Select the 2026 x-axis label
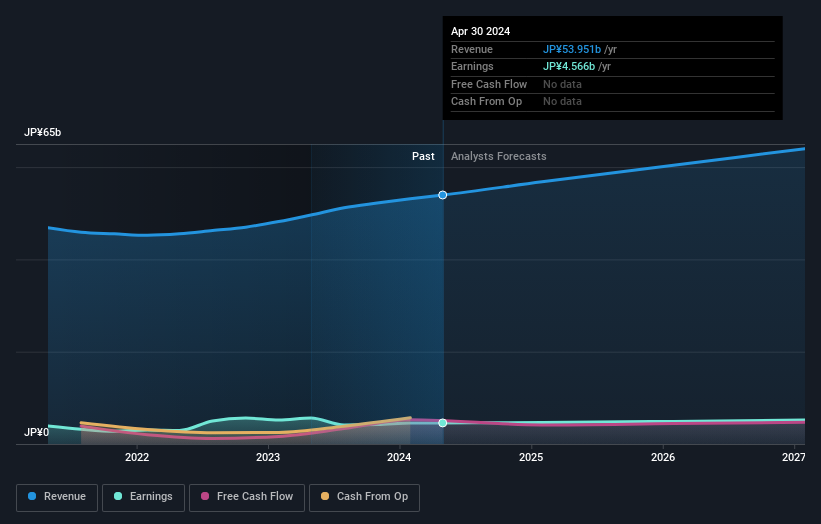This screenshot has width=821, height=524. (663, 457)
